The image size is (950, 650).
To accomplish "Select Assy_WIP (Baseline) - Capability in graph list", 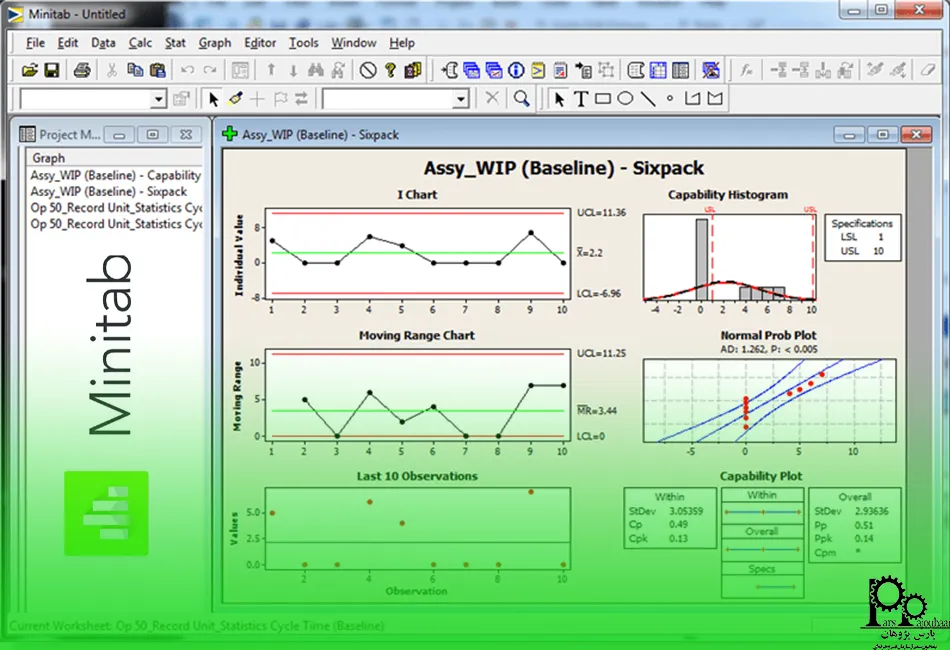I will 115,175.
